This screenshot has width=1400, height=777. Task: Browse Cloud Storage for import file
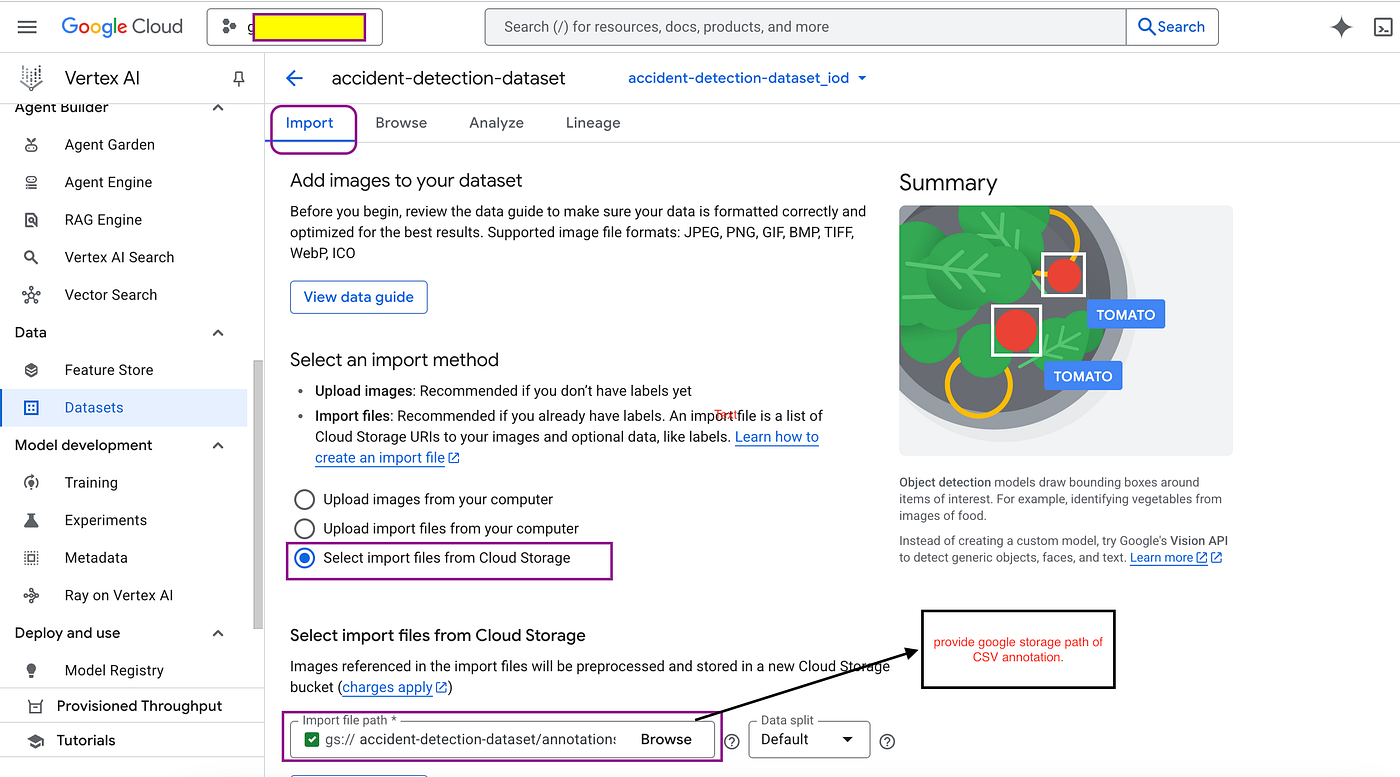[666, 740]
